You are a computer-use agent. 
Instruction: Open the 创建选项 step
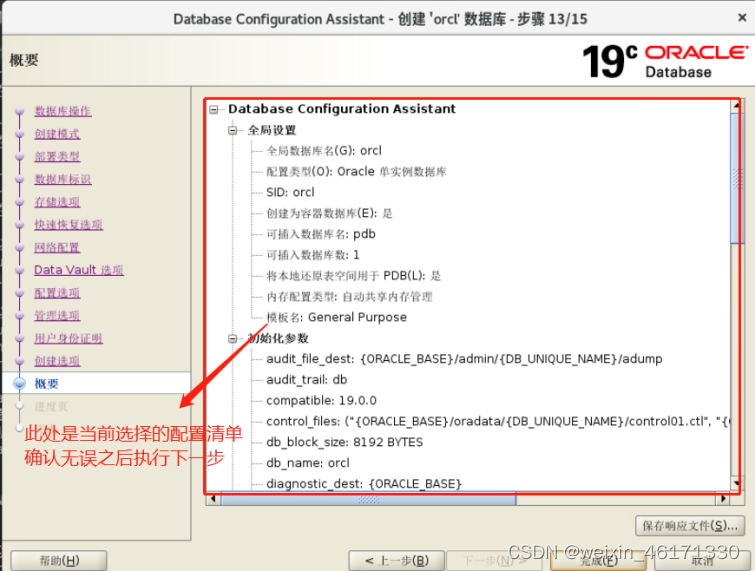[57, 361]
